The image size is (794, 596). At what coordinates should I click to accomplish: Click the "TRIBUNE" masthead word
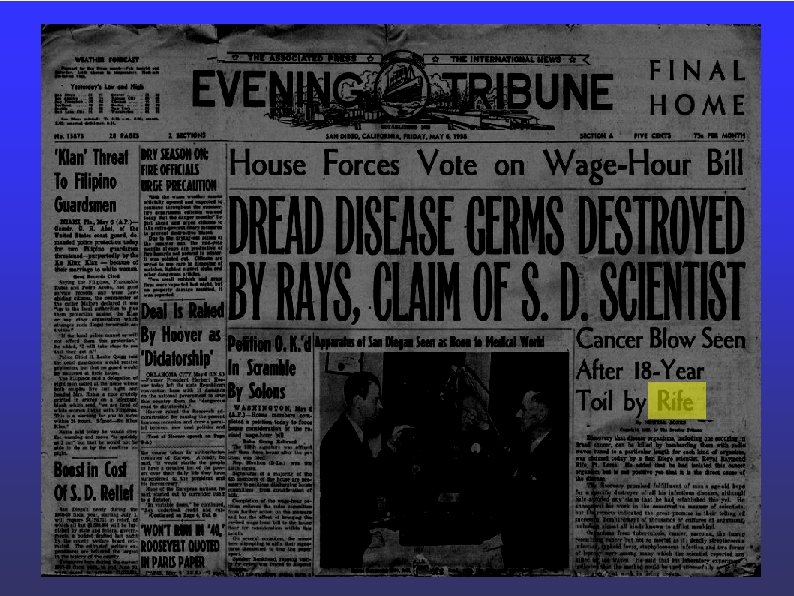pyautogui.click(x=528, y=91)
